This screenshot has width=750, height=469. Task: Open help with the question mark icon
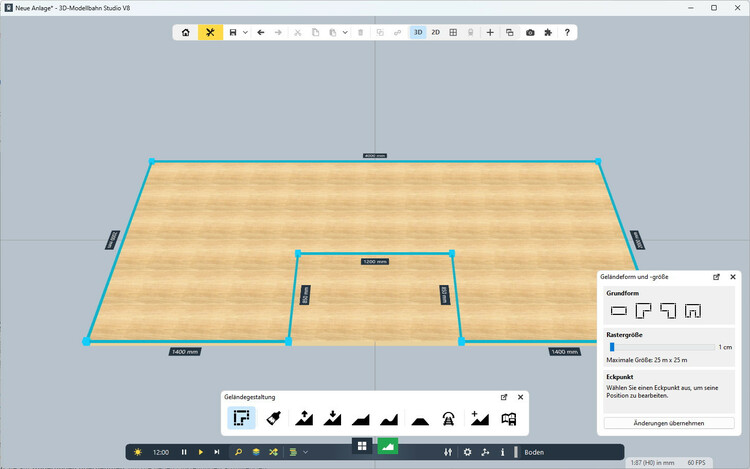[567, 33]
